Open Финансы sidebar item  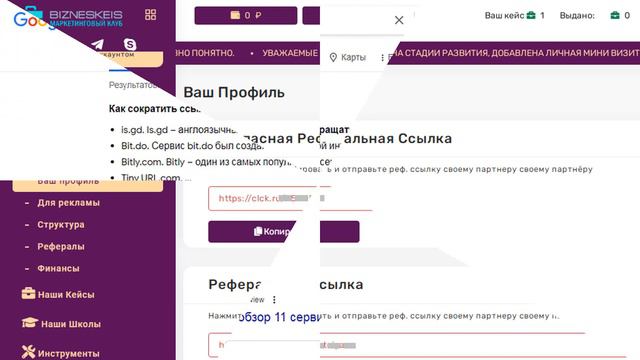pyautogui.click(x=58, y=269)
